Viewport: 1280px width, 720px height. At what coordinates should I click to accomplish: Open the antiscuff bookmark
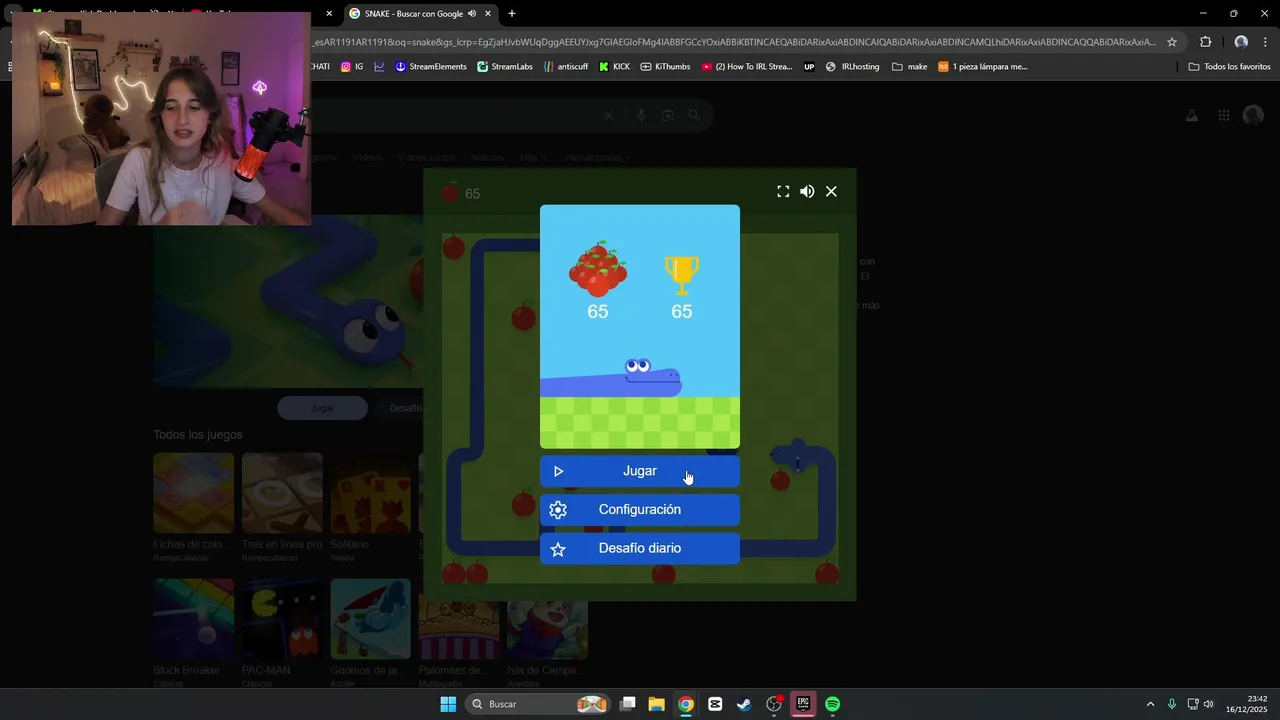click(x=566, y=67)
